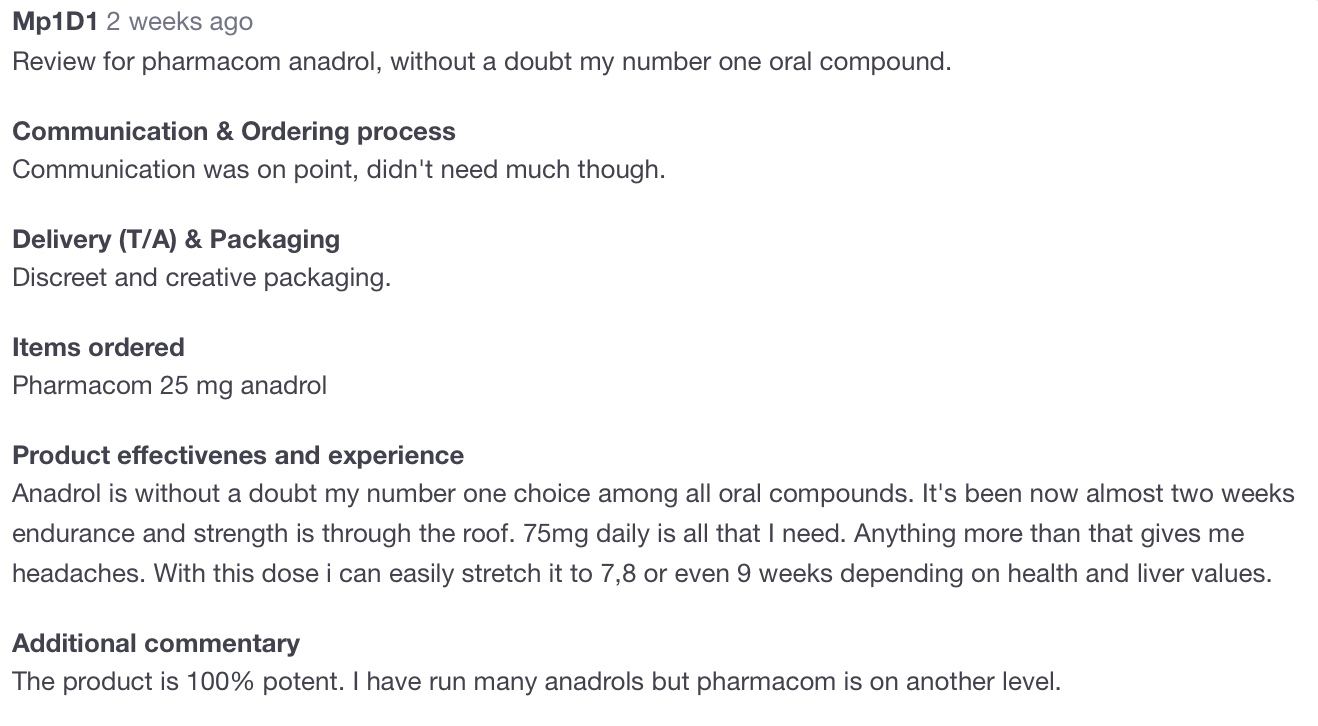Image resolution: width=1318 pixels, height=726 pixels.
Task: Click the "Product effectivenes and experience" heading
Action: (238, 456)
